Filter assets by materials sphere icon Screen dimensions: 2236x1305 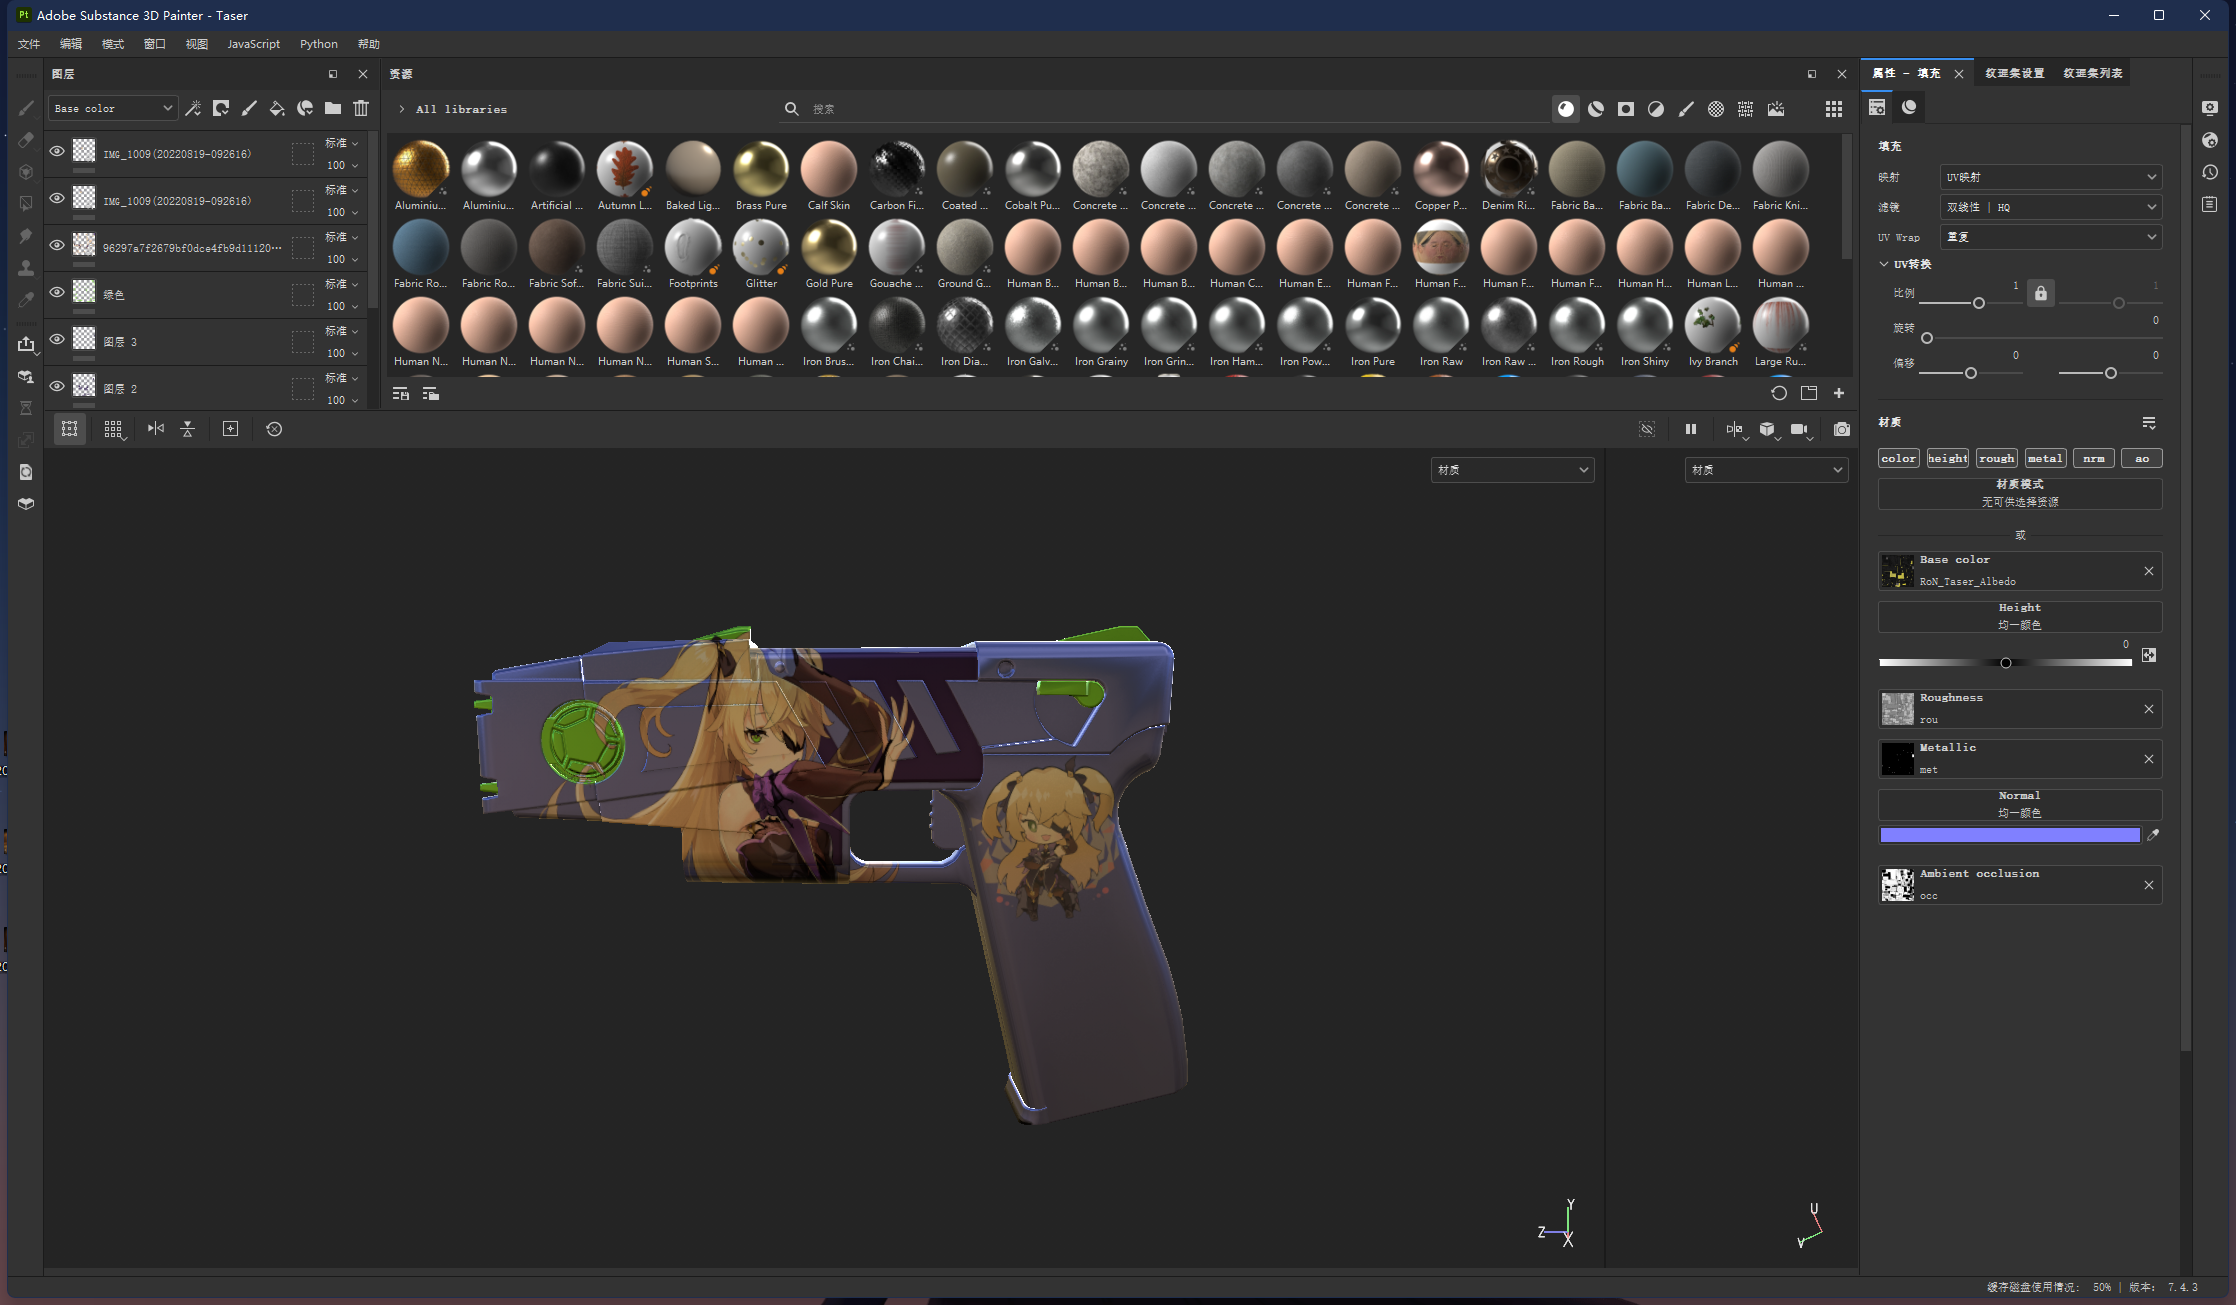[x=1566, y=109]
